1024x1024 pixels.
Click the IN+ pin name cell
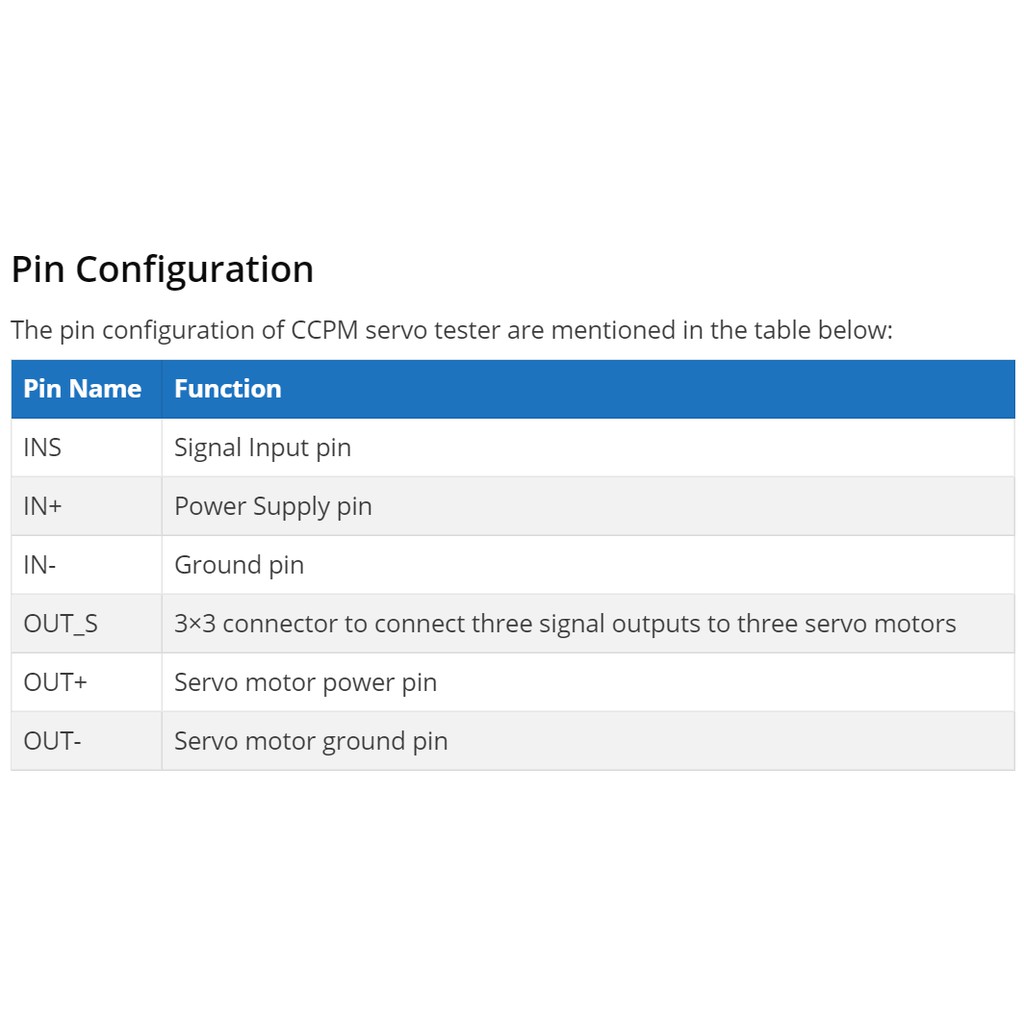tap(86, 506)
